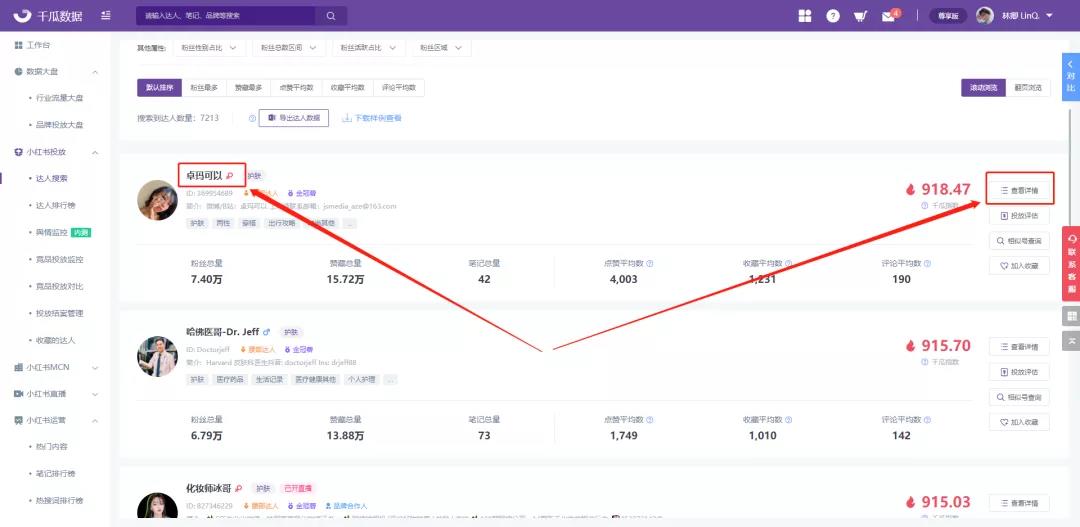Screen dimensions: 1080x527
Task: Click 查看详情 for 卓玛可以
Action: point(1019,190)
